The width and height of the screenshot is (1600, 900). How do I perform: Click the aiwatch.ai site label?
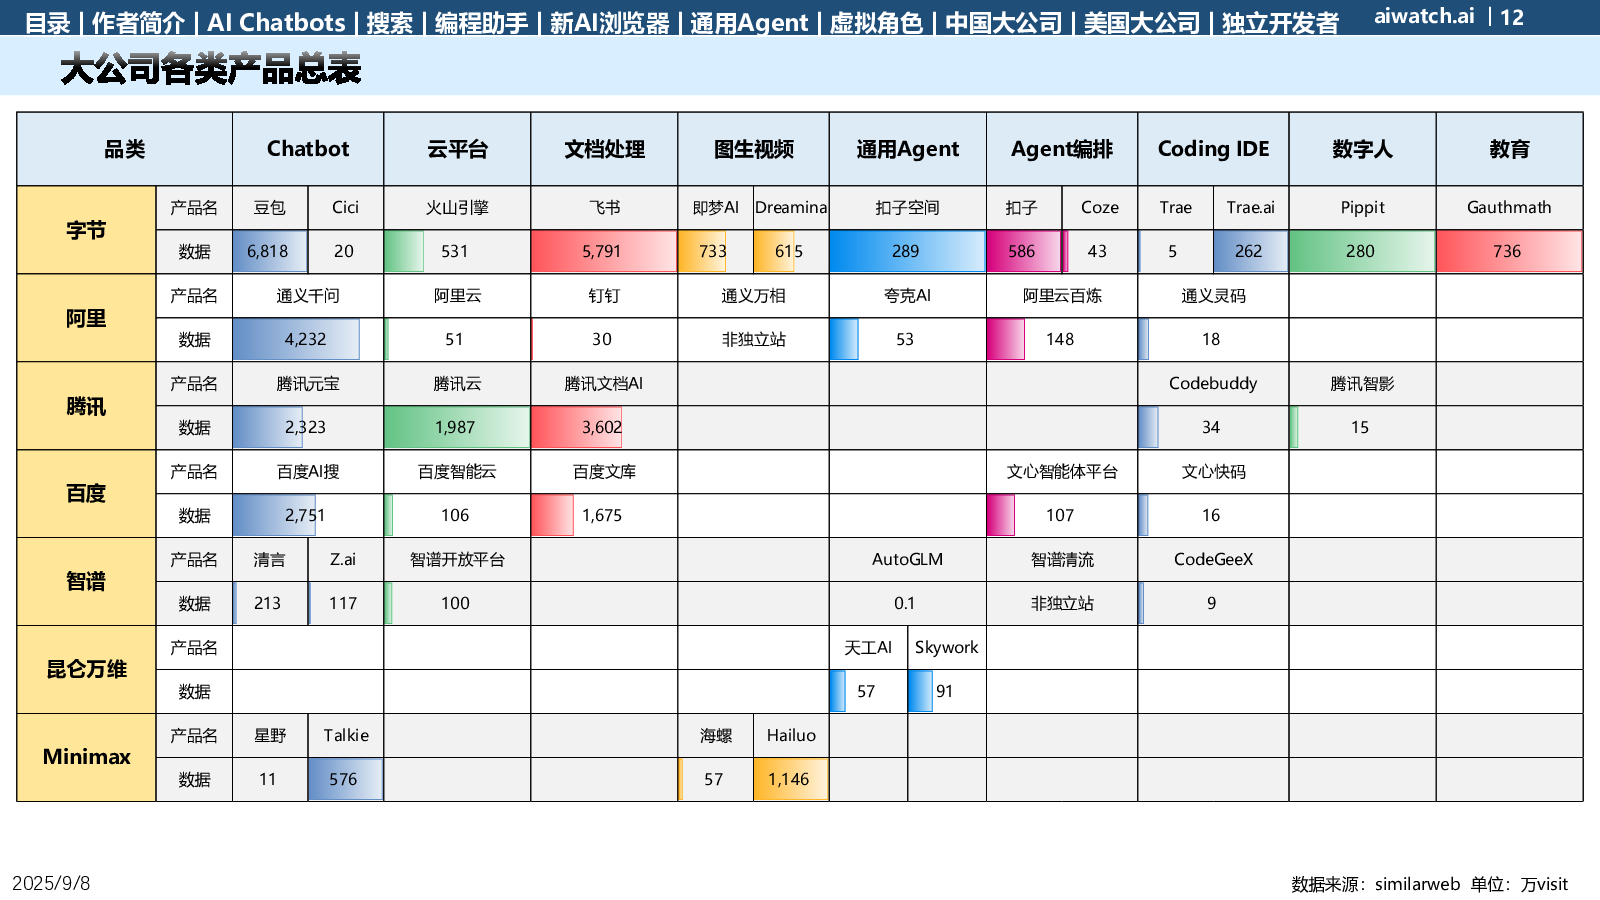tap(1424, 16)
